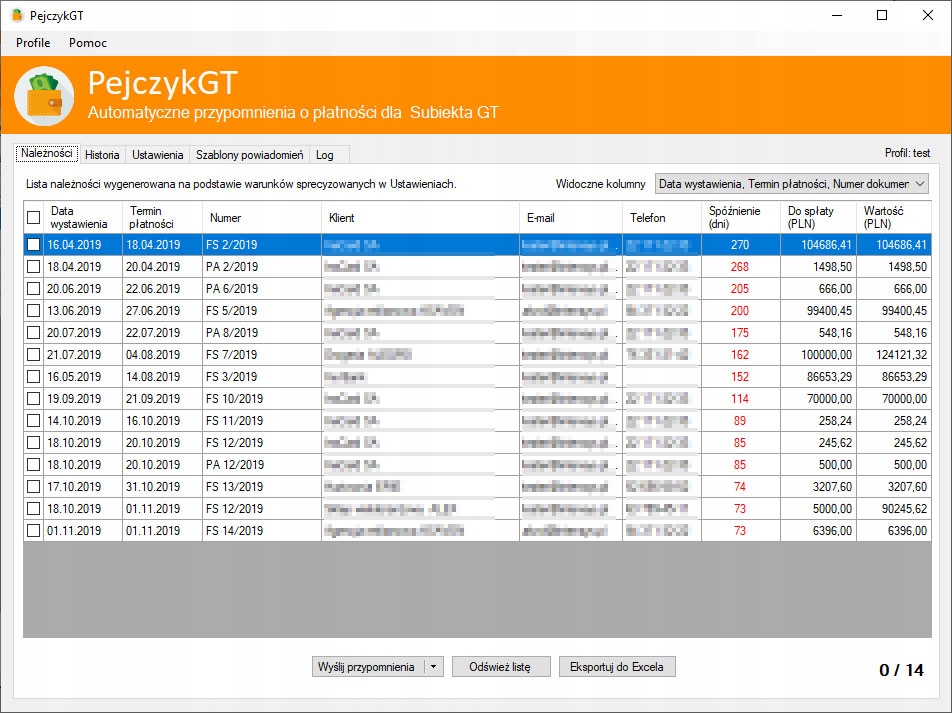Viewport: 952px width, 713px height.
Task: Switch to the Historia tab
Action: tap(102, 155)
